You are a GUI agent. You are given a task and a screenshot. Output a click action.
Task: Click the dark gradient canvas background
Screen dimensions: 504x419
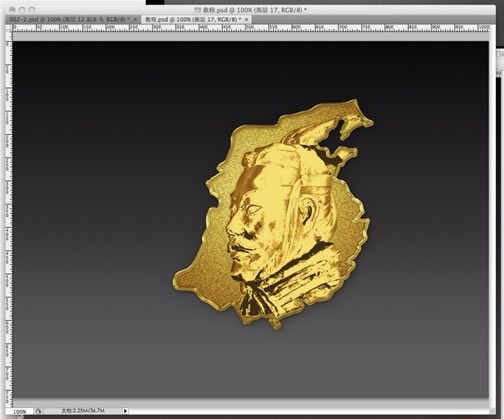point(100,167)
